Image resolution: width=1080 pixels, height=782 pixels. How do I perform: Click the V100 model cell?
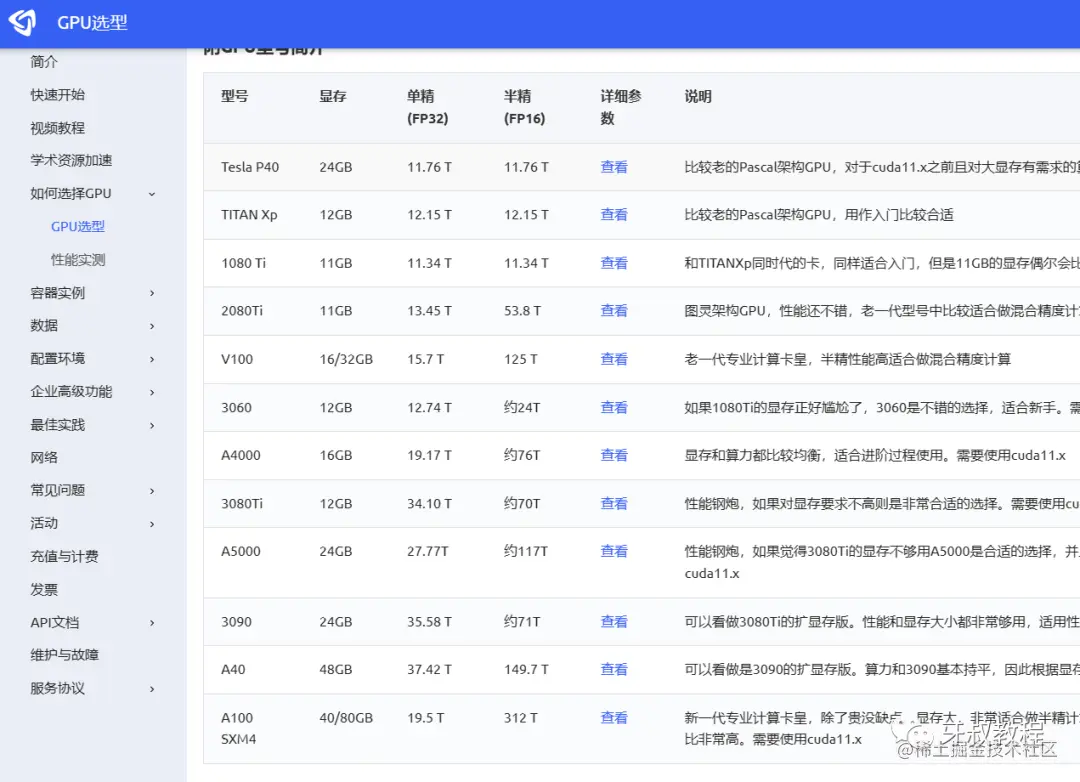(237, 359)
